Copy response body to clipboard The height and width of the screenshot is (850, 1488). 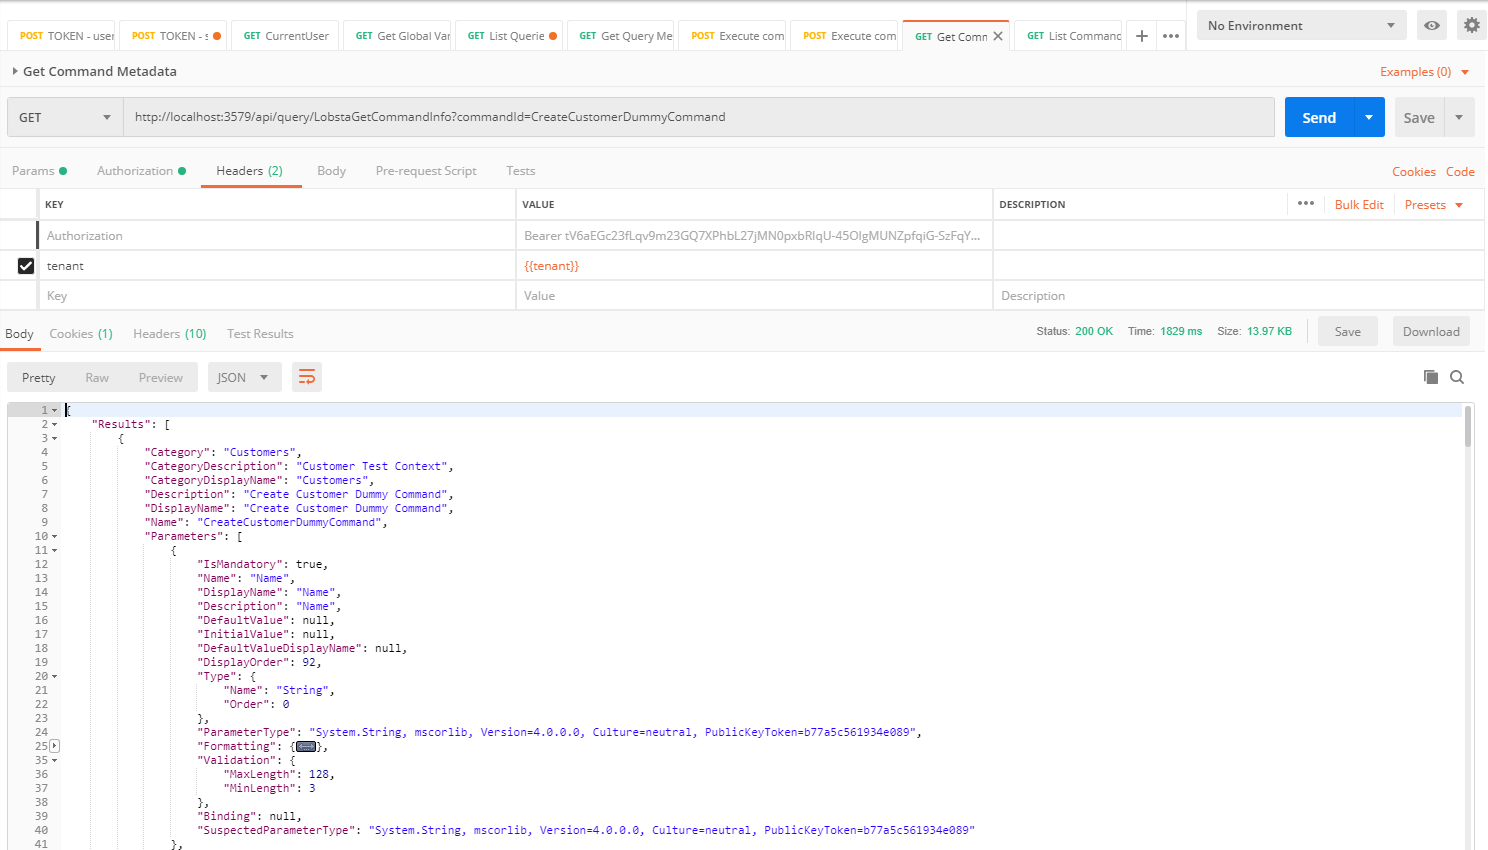1431,377
